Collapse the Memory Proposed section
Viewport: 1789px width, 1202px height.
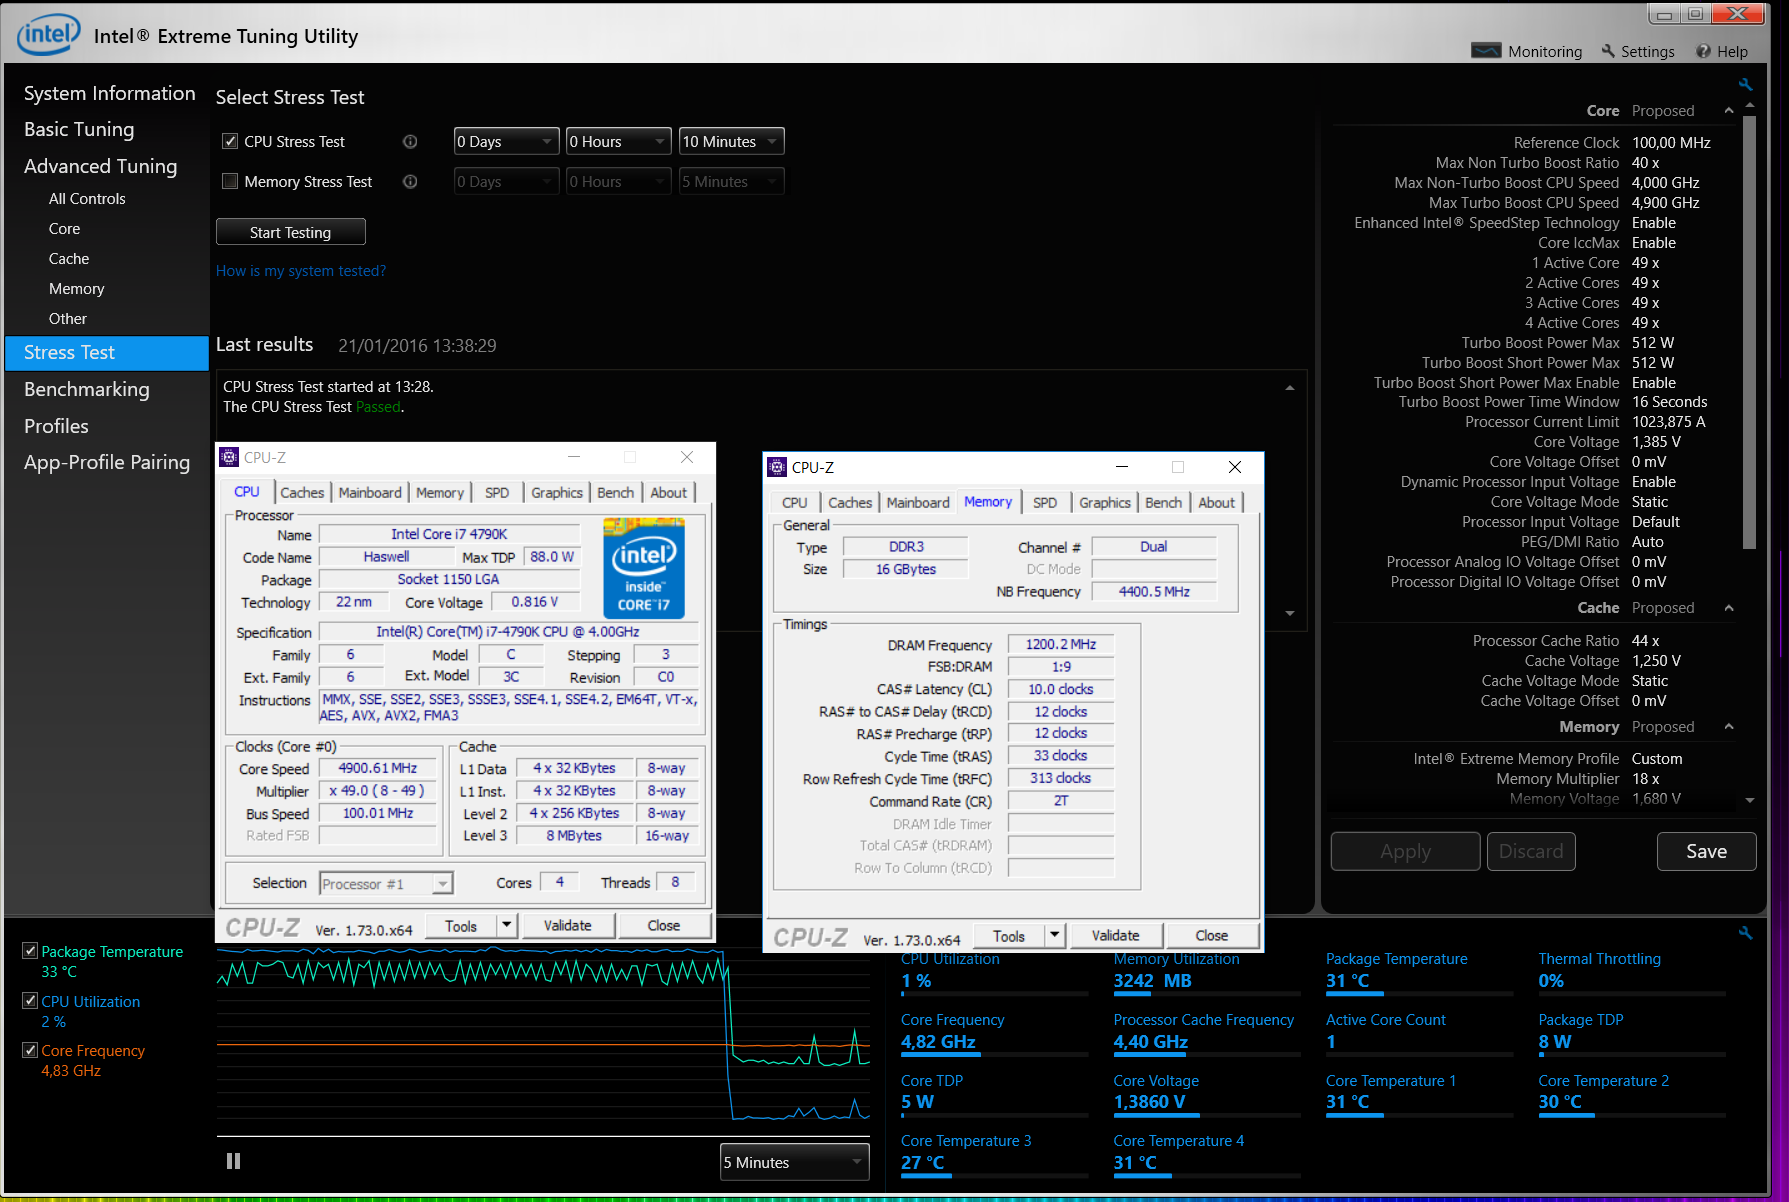[1729, 727]
